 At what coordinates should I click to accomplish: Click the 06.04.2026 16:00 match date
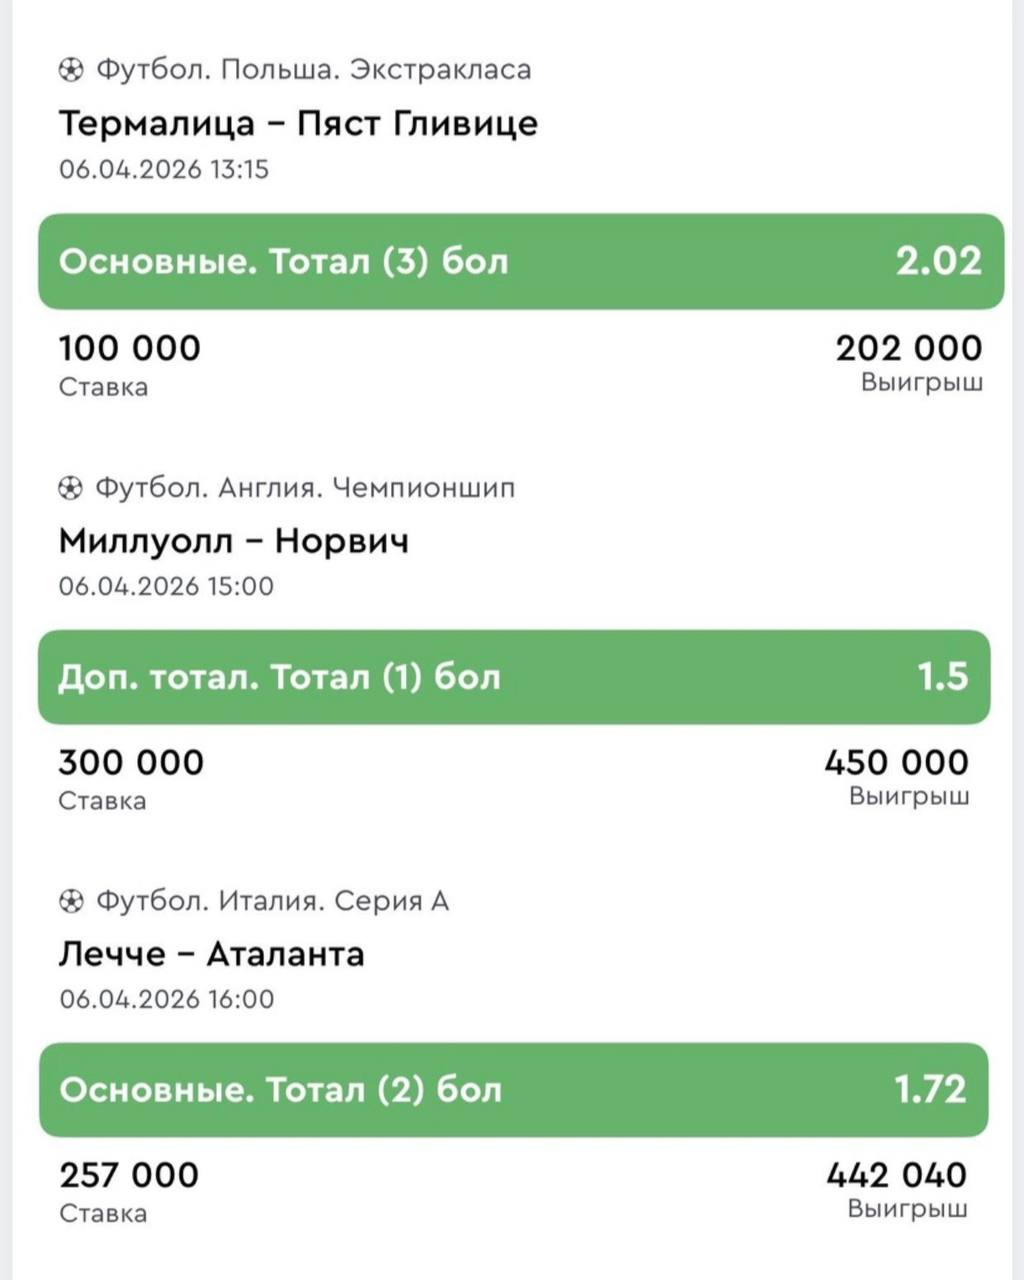coord(166,999)
